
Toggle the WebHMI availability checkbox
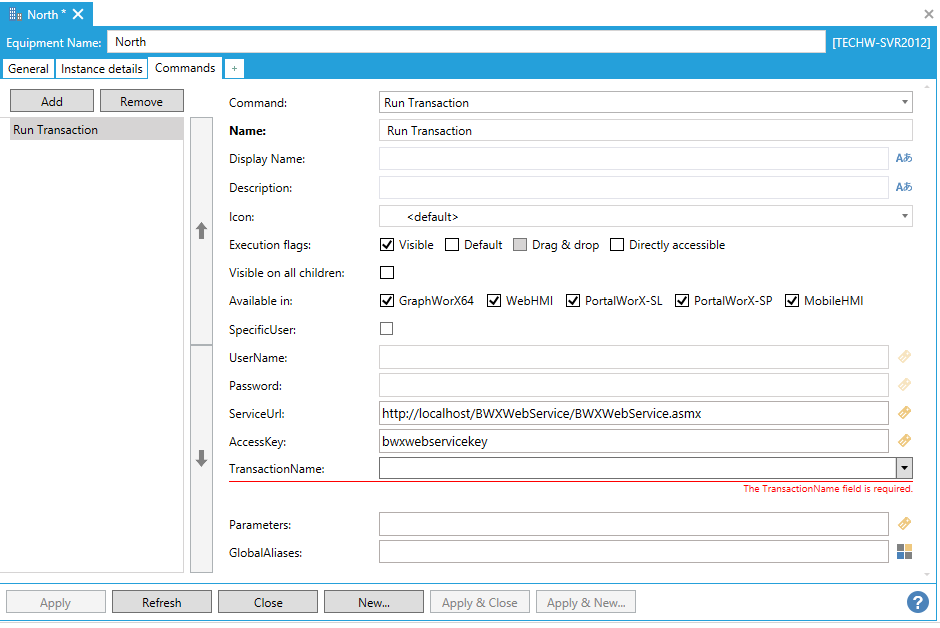point(494,301)
